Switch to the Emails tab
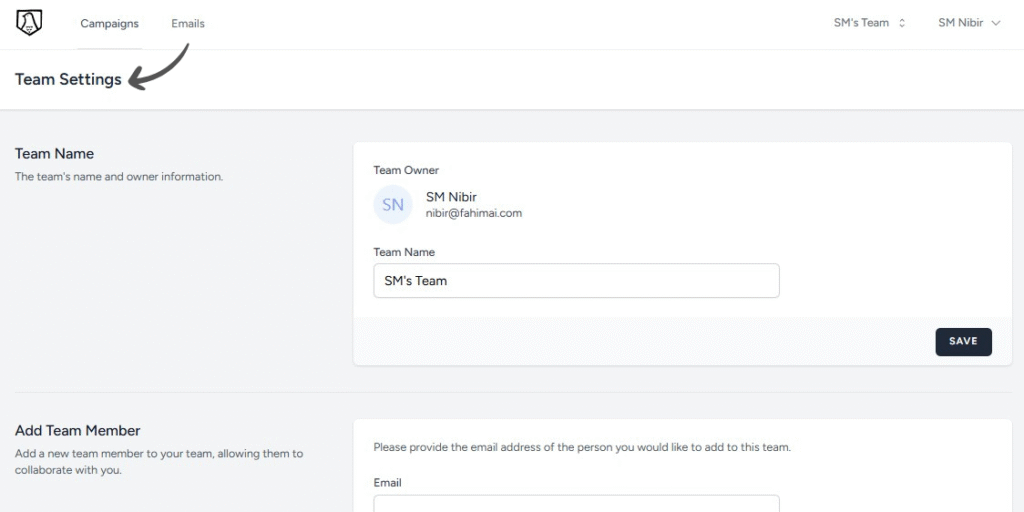Image resolution: width=1024 pixels, height=512 pixels. [x=188, y=23]
